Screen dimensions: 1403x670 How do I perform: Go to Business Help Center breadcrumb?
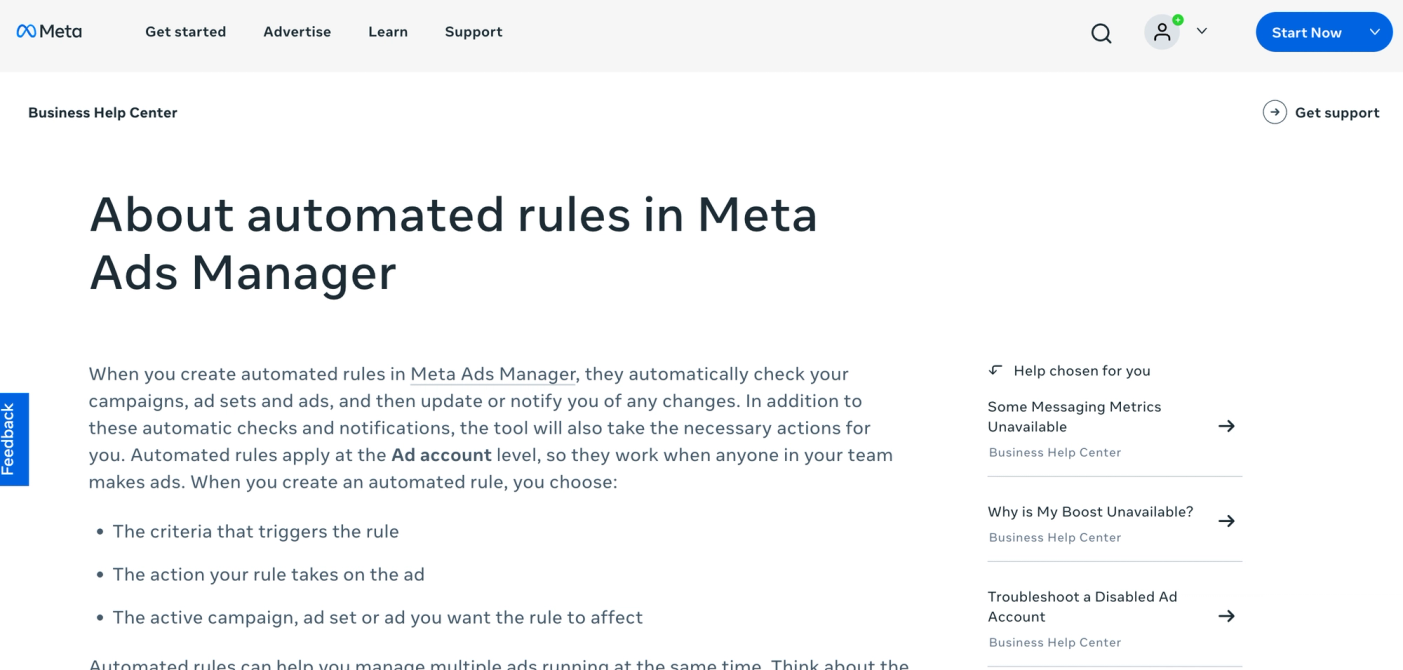pos(103,113)
